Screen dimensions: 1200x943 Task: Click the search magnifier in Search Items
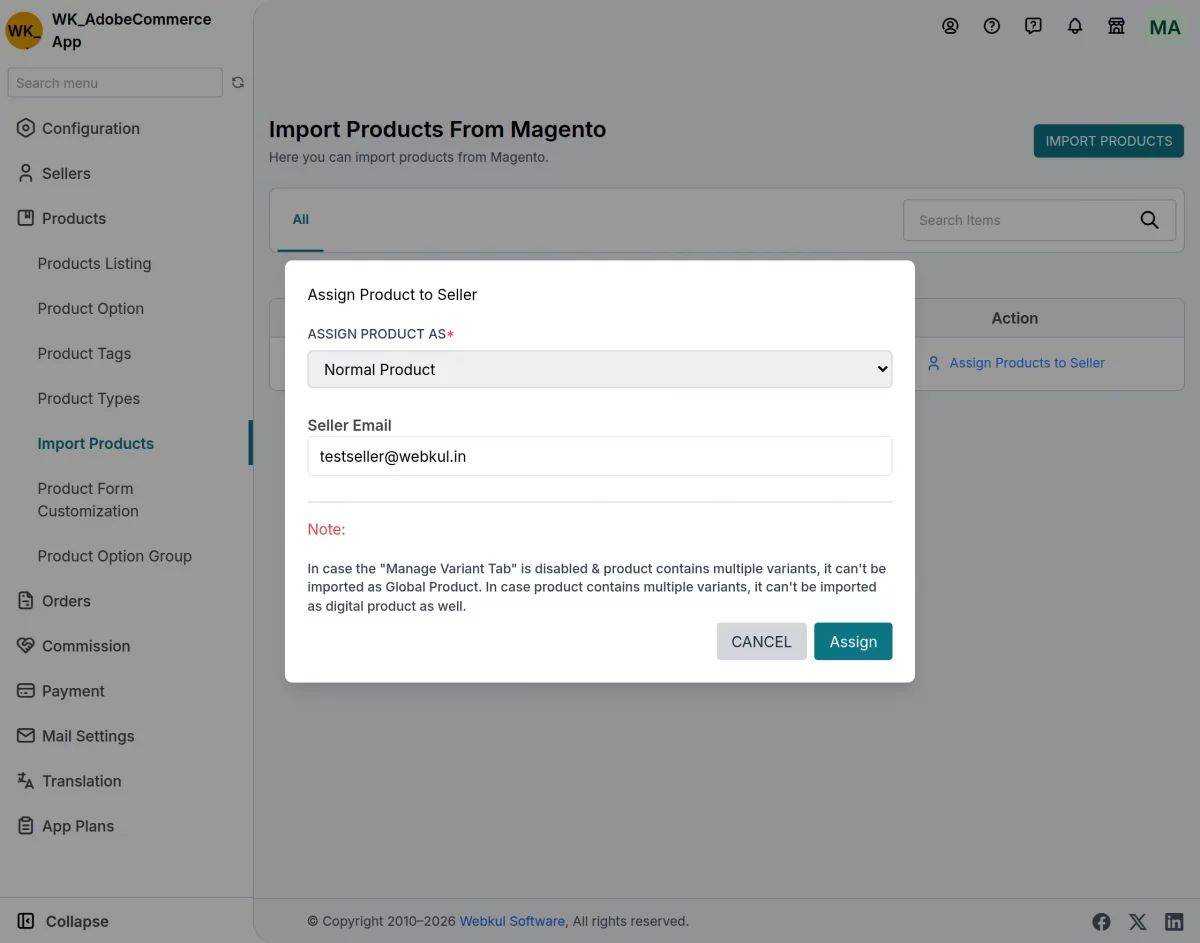coord(1148,219)
